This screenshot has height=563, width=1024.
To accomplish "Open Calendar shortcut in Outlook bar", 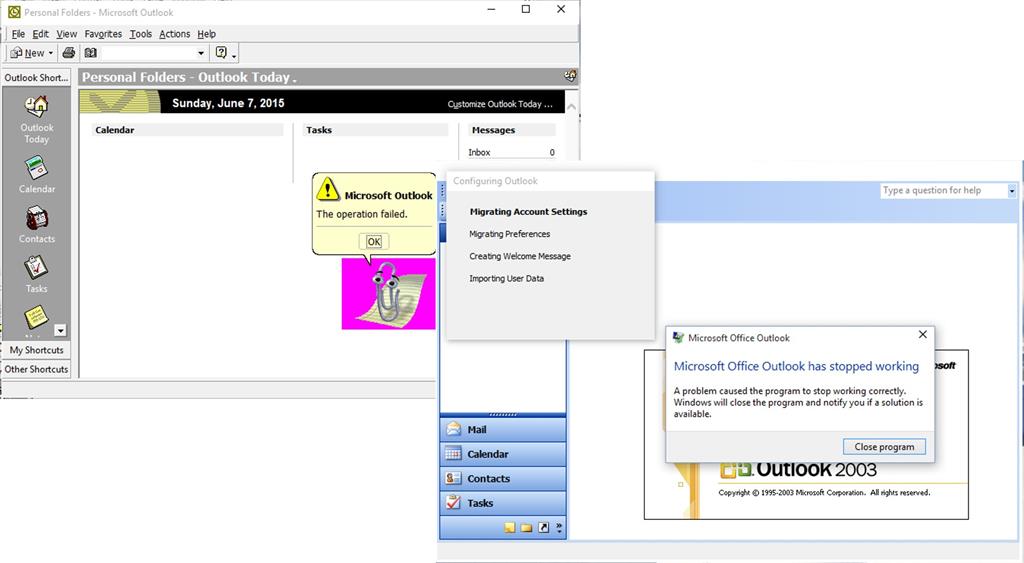I will 37,168.
